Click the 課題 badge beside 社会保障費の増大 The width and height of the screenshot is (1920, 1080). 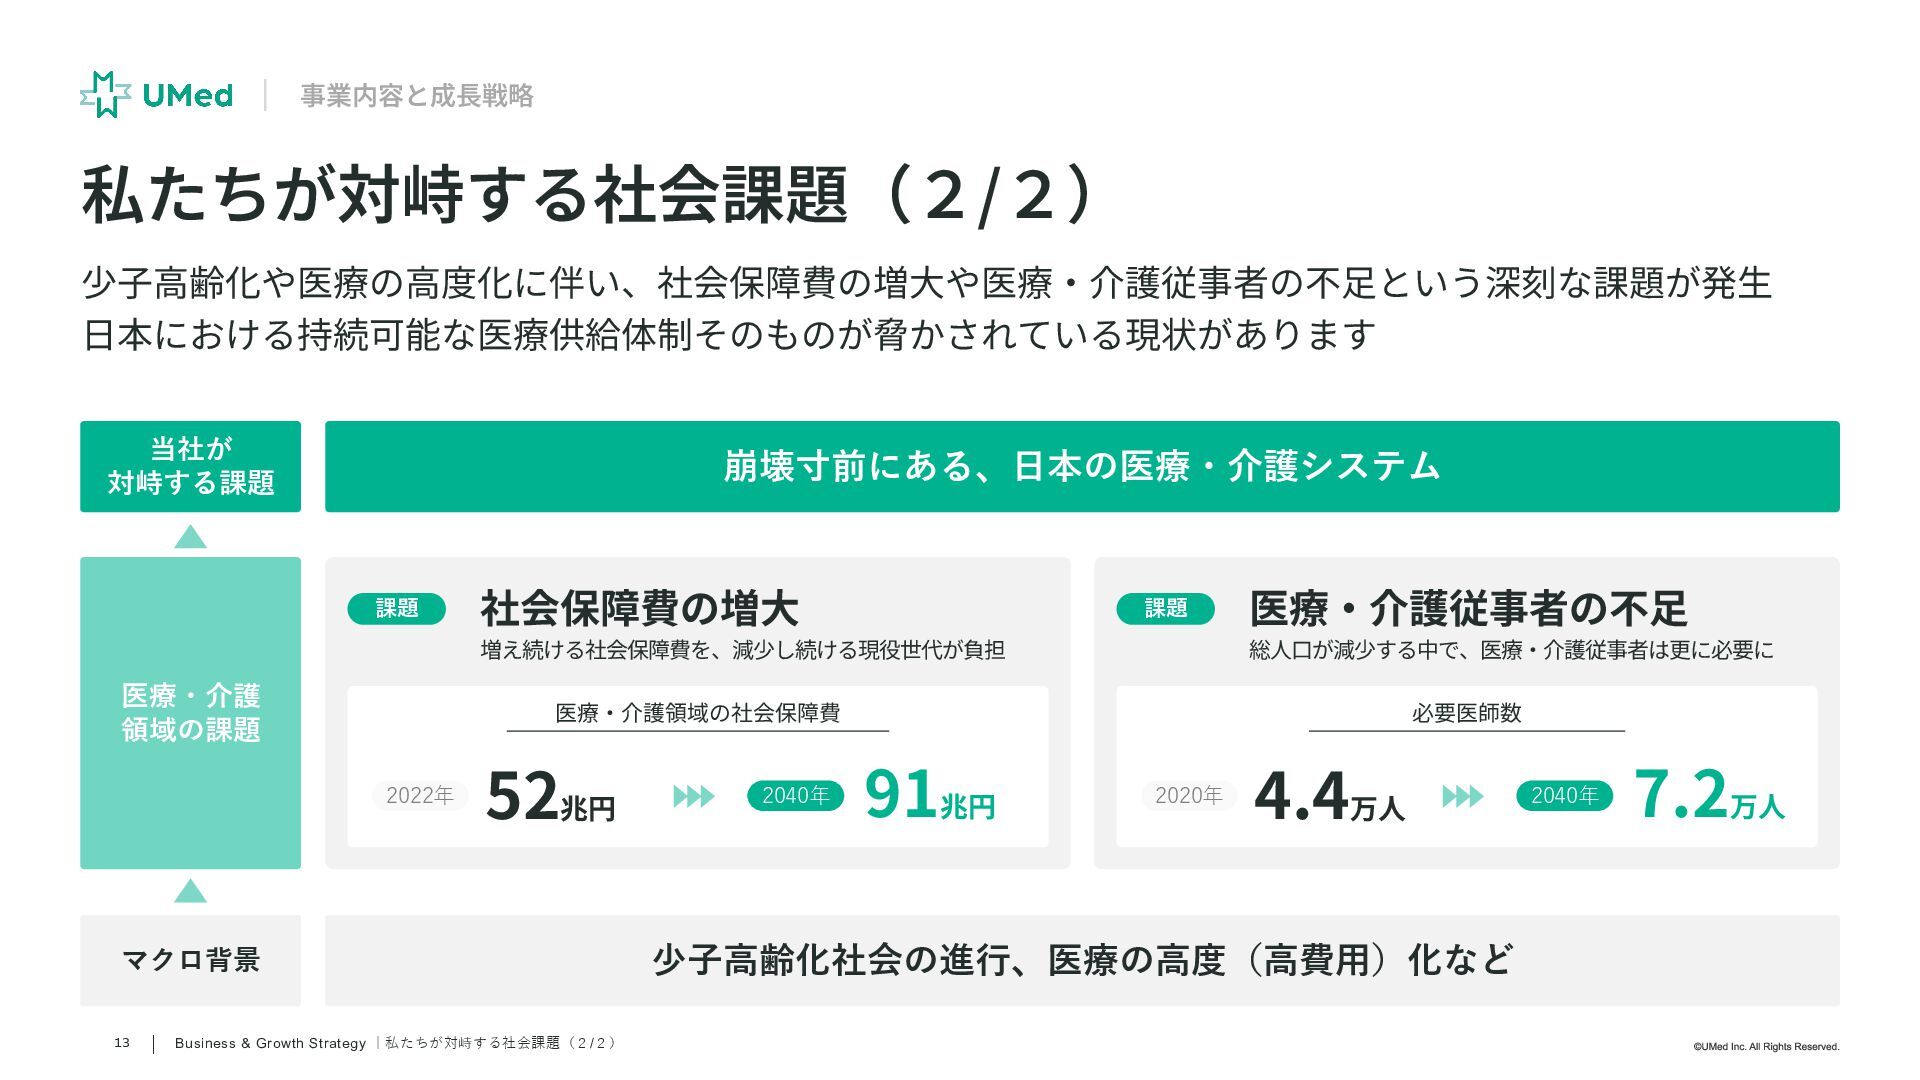(x=396, y=608)
